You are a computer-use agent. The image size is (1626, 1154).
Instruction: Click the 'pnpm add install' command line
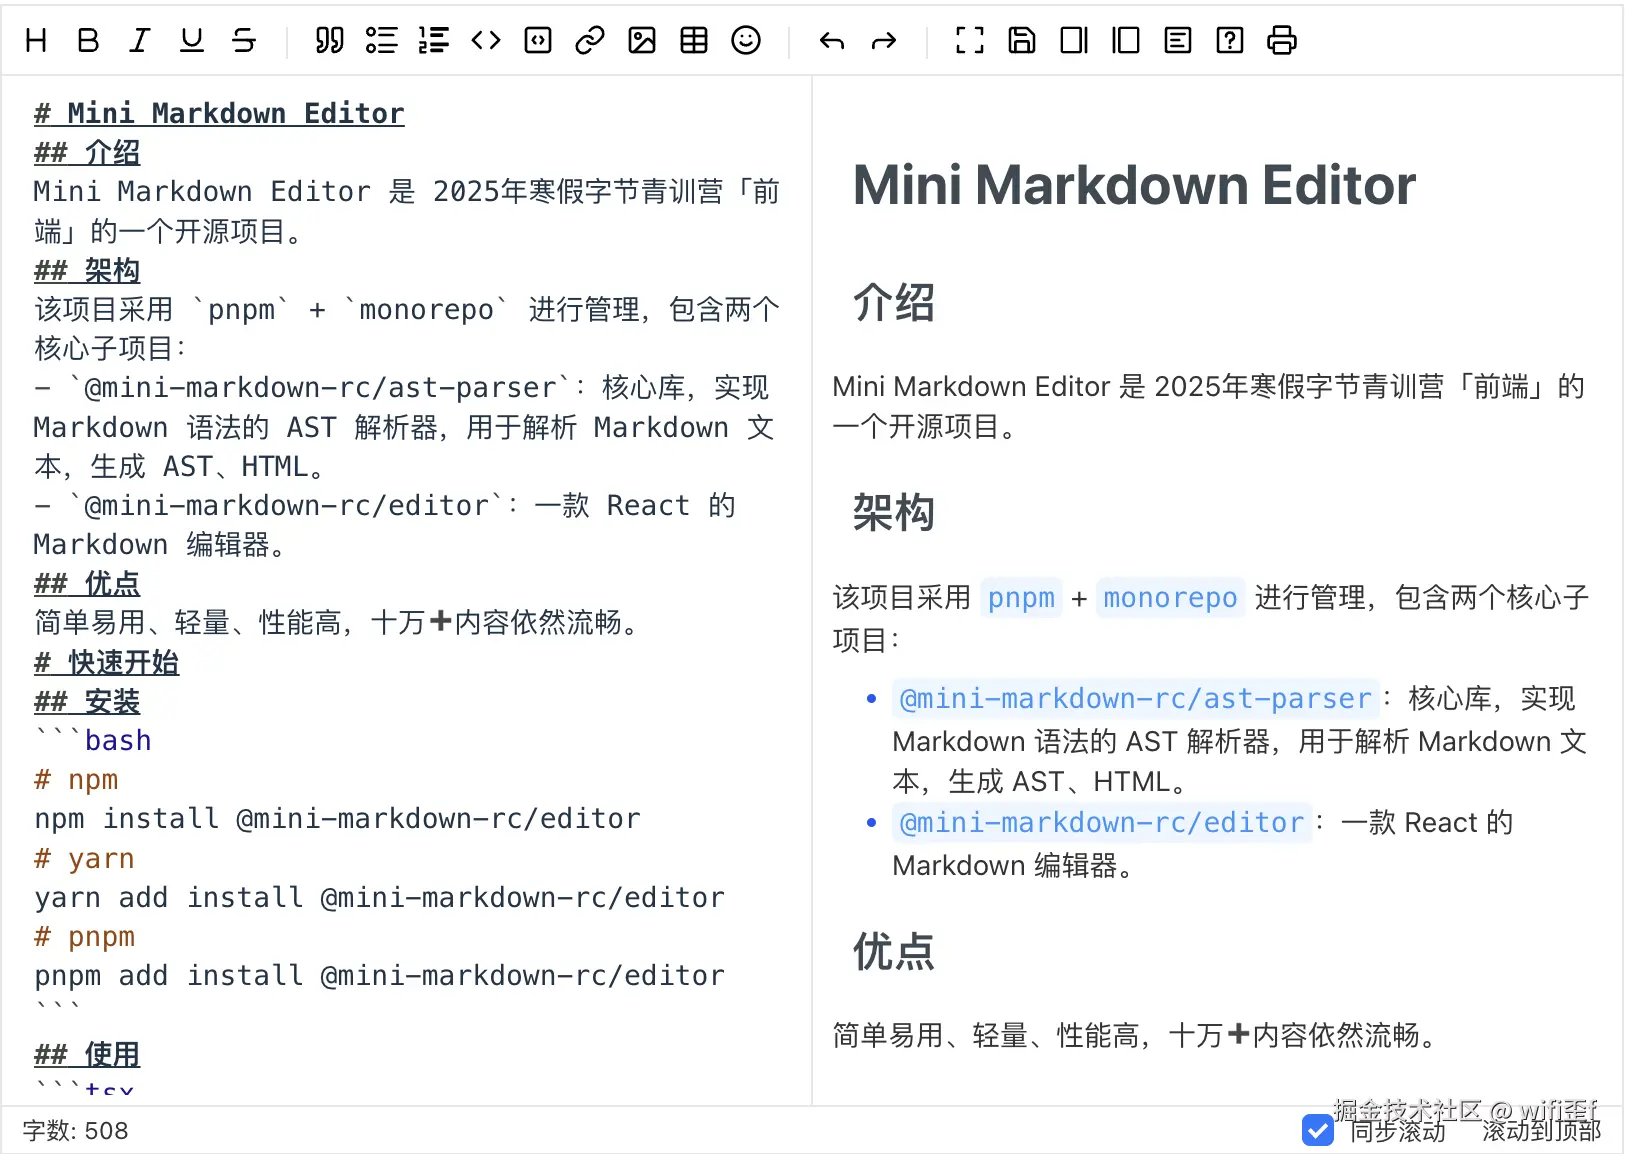[x=379, y=975]
